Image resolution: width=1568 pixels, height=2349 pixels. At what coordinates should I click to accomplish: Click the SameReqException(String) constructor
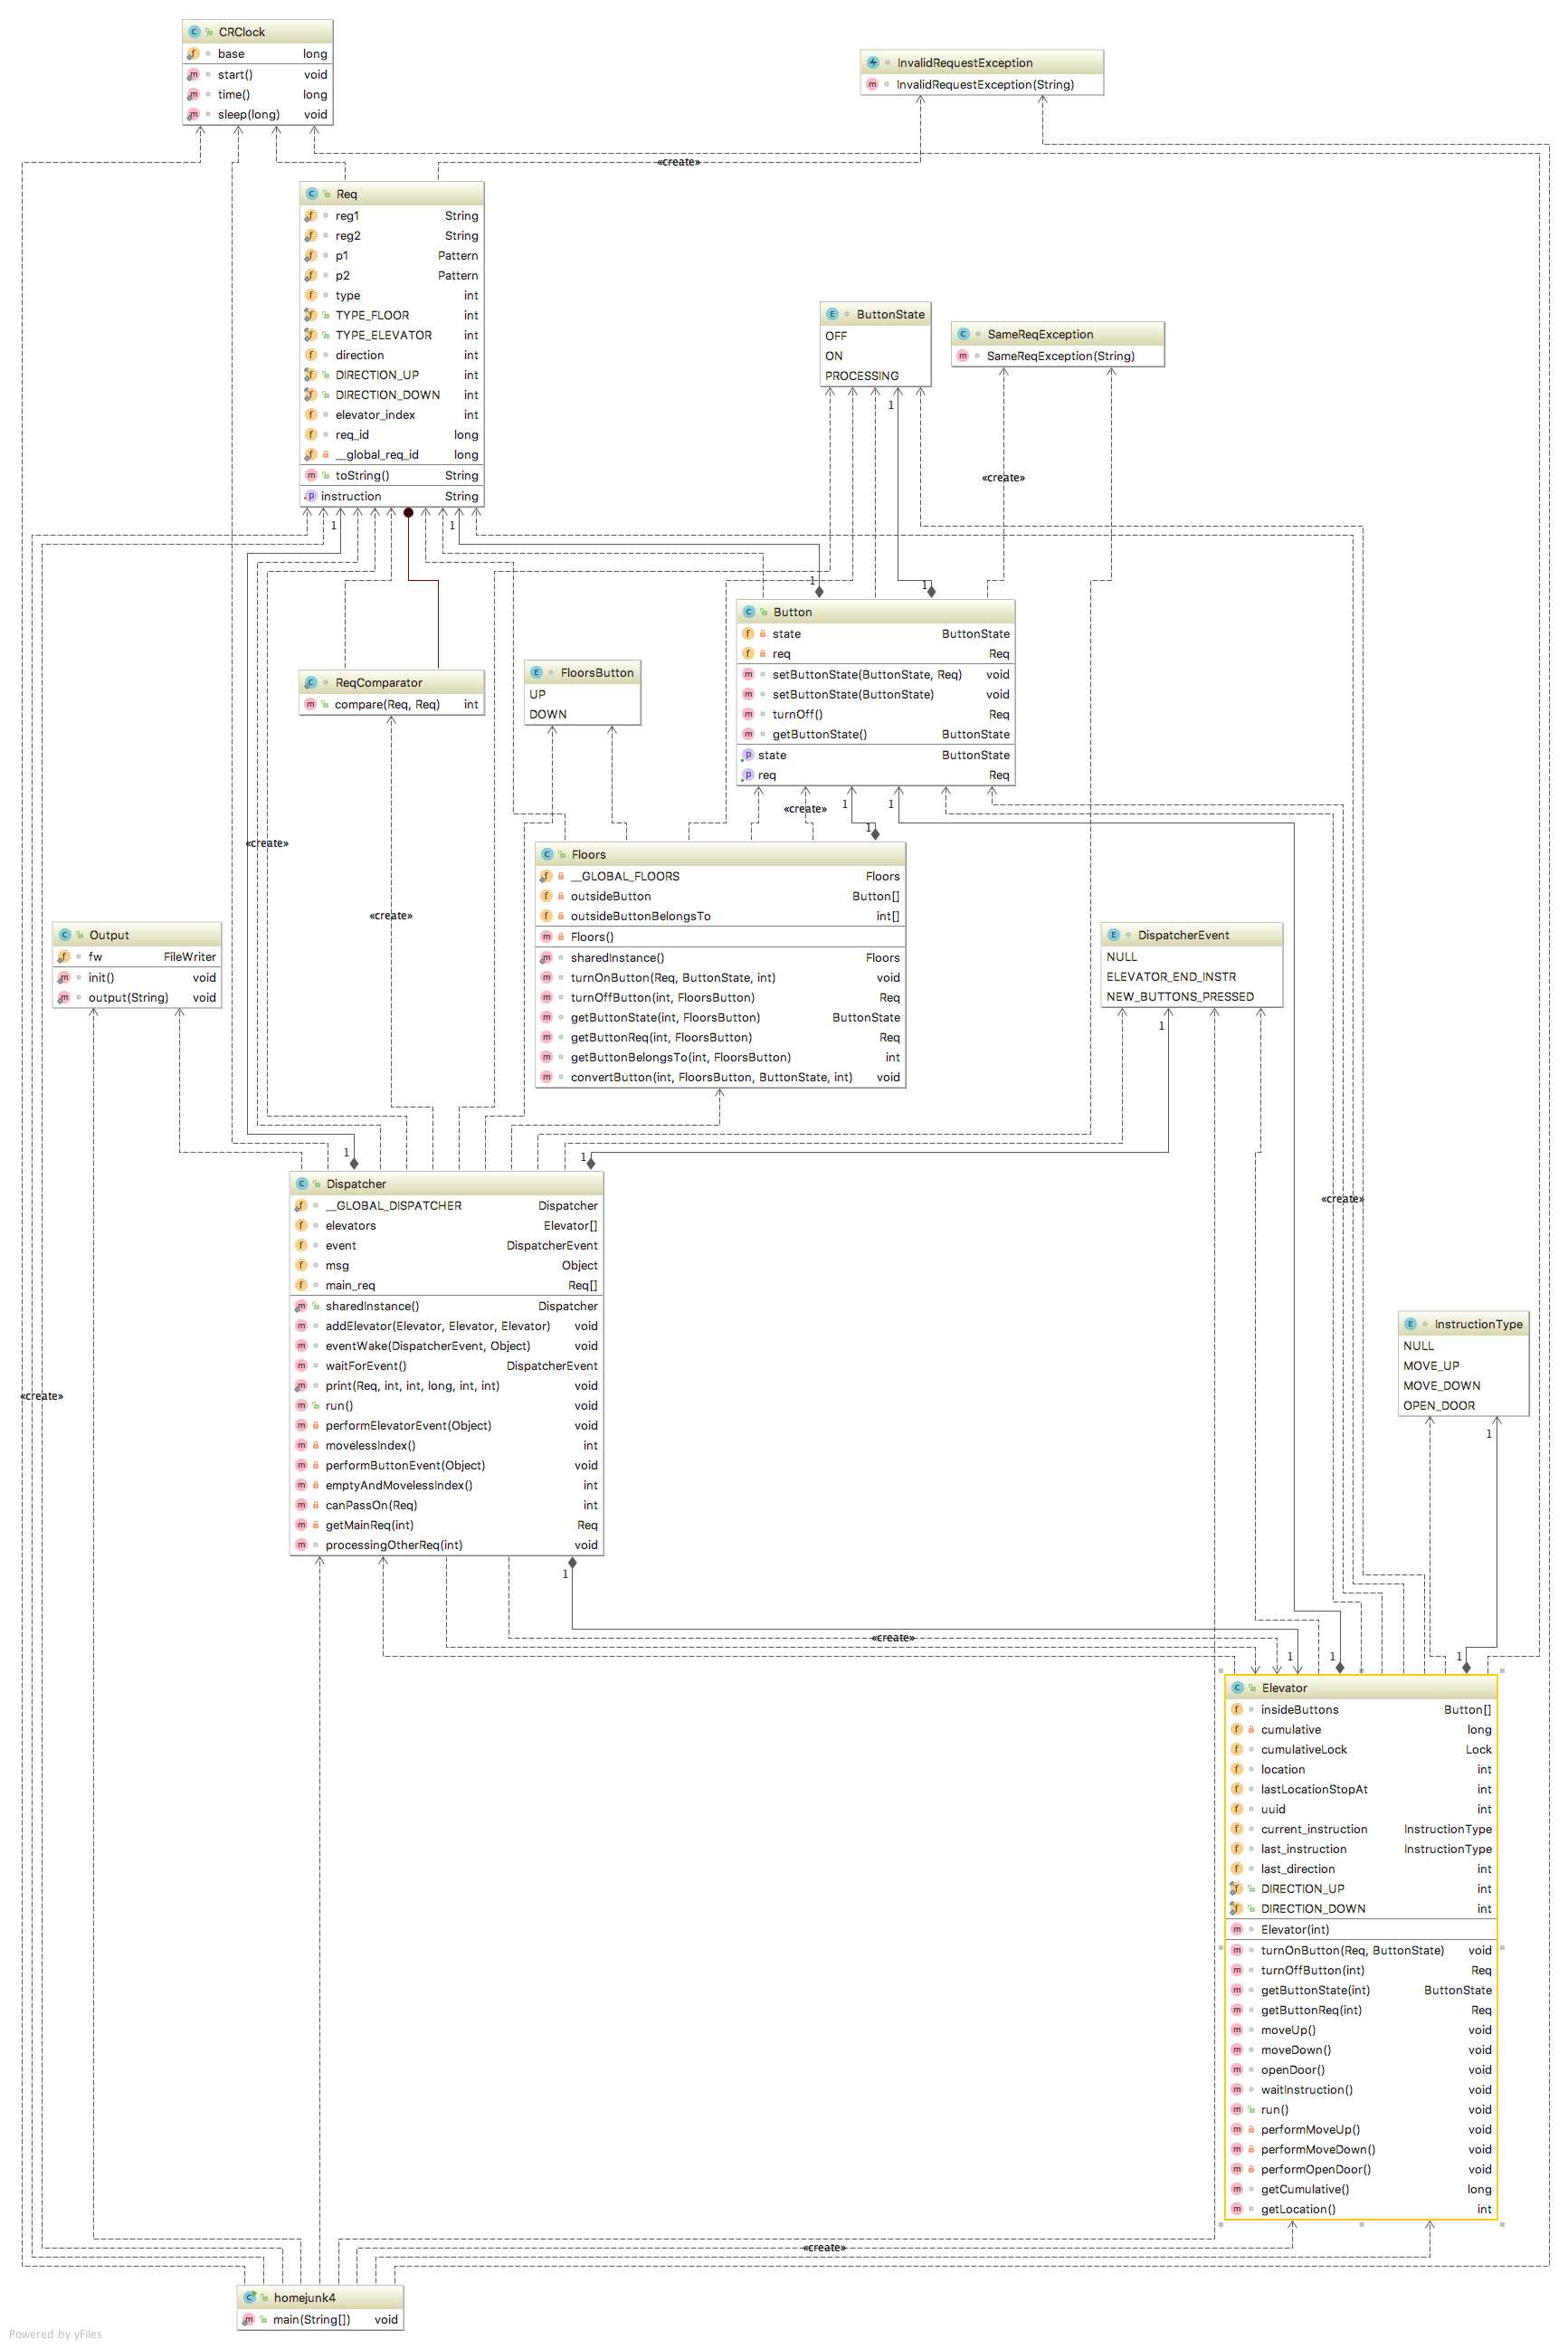1058,357
